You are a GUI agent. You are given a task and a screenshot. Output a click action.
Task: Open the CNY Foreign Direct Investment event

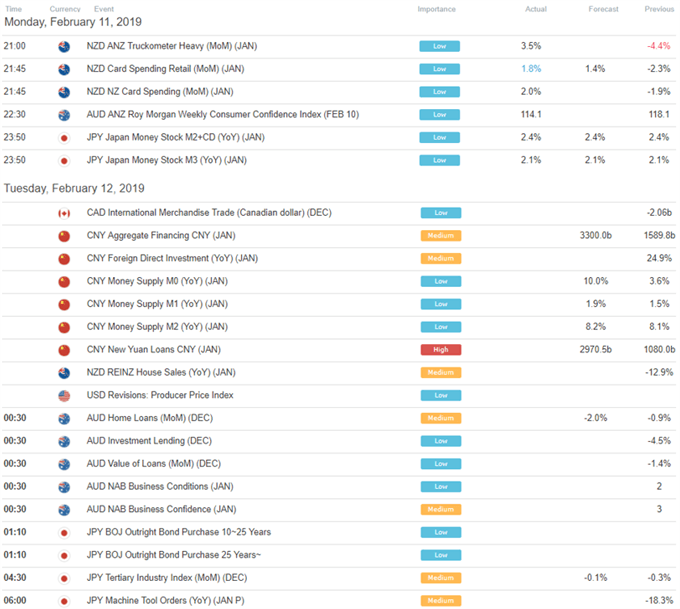[172, 259]
